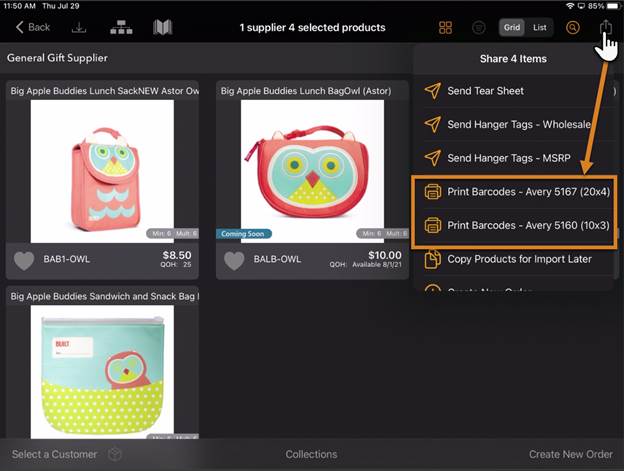Tap the download icon in toolbar

coord(79,27)
